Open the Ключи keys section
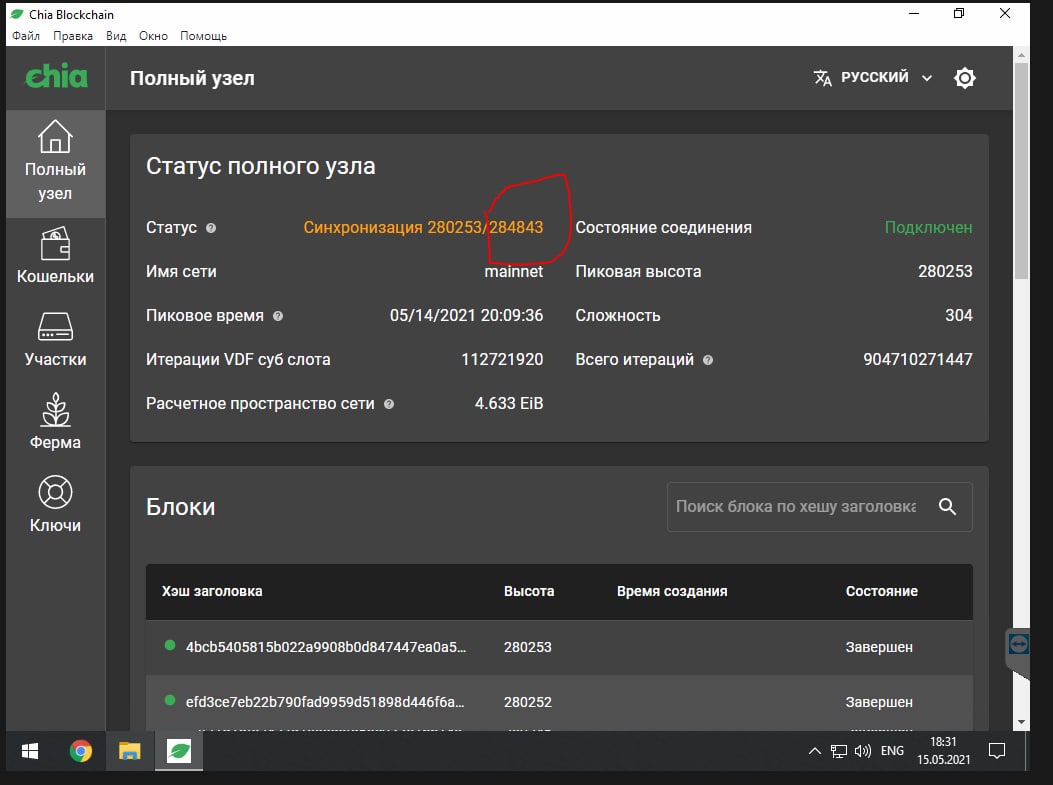 click(x=55, y=505)
